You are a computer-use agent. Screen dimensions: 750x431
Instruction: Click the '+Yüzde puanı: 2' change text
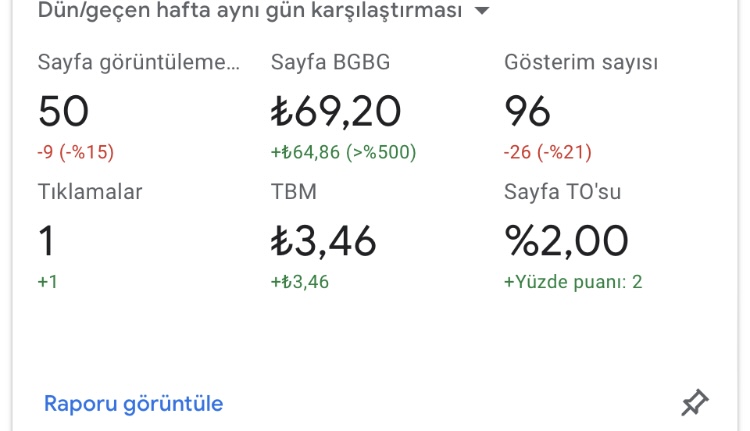pyautogui.click(x=573, y=282)
